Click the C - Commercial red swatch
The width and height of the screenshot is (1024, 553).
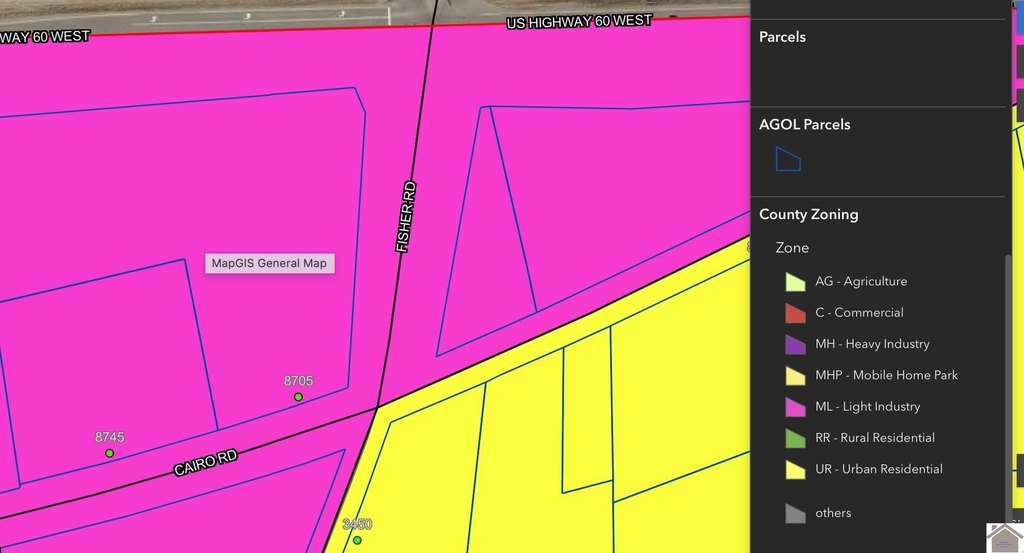click(795, 313)
